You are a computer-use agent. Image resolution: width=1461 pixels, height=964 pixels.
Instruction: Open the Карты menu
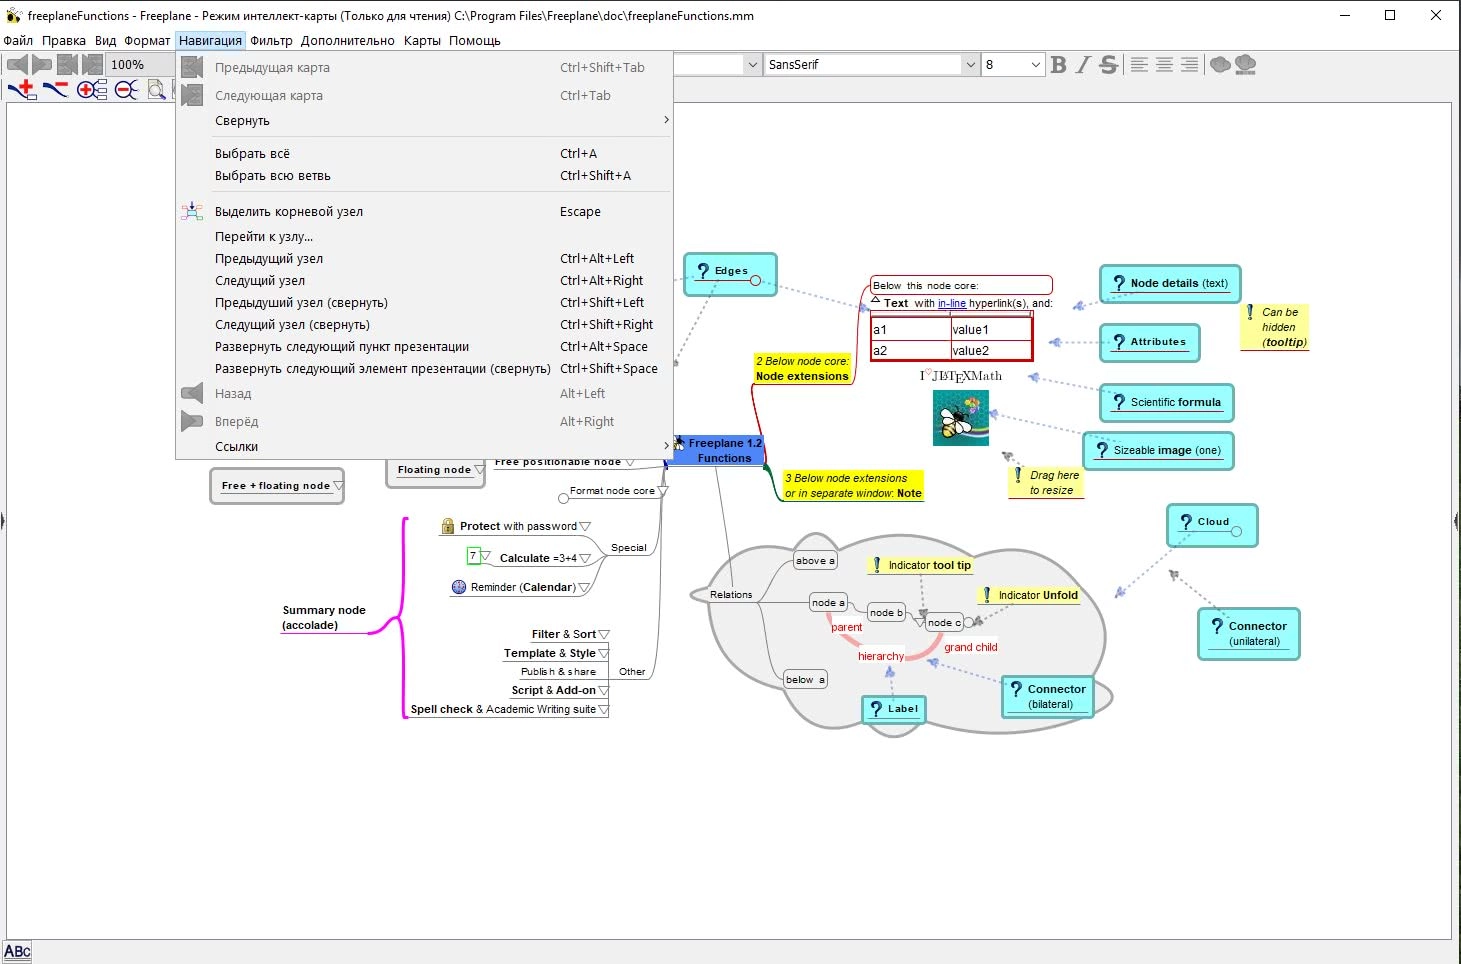tap(422, 41)
